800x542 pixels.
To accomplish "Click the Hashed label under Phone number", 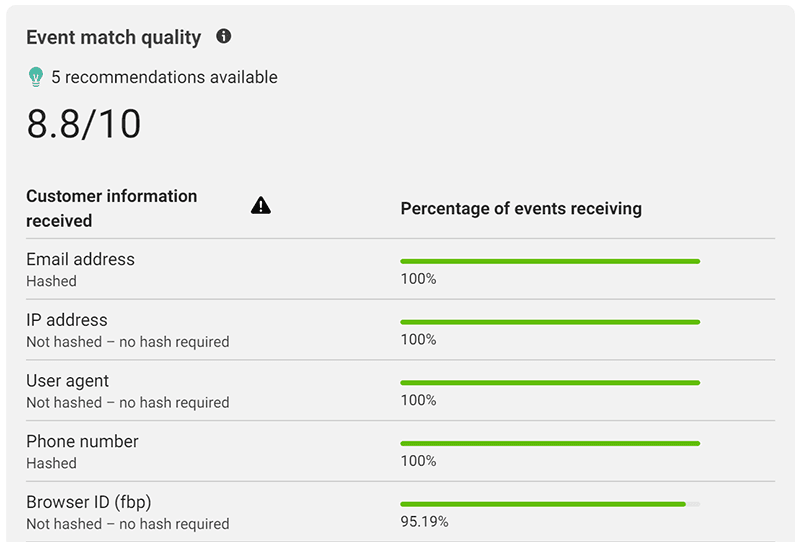I will pos(51,463).
